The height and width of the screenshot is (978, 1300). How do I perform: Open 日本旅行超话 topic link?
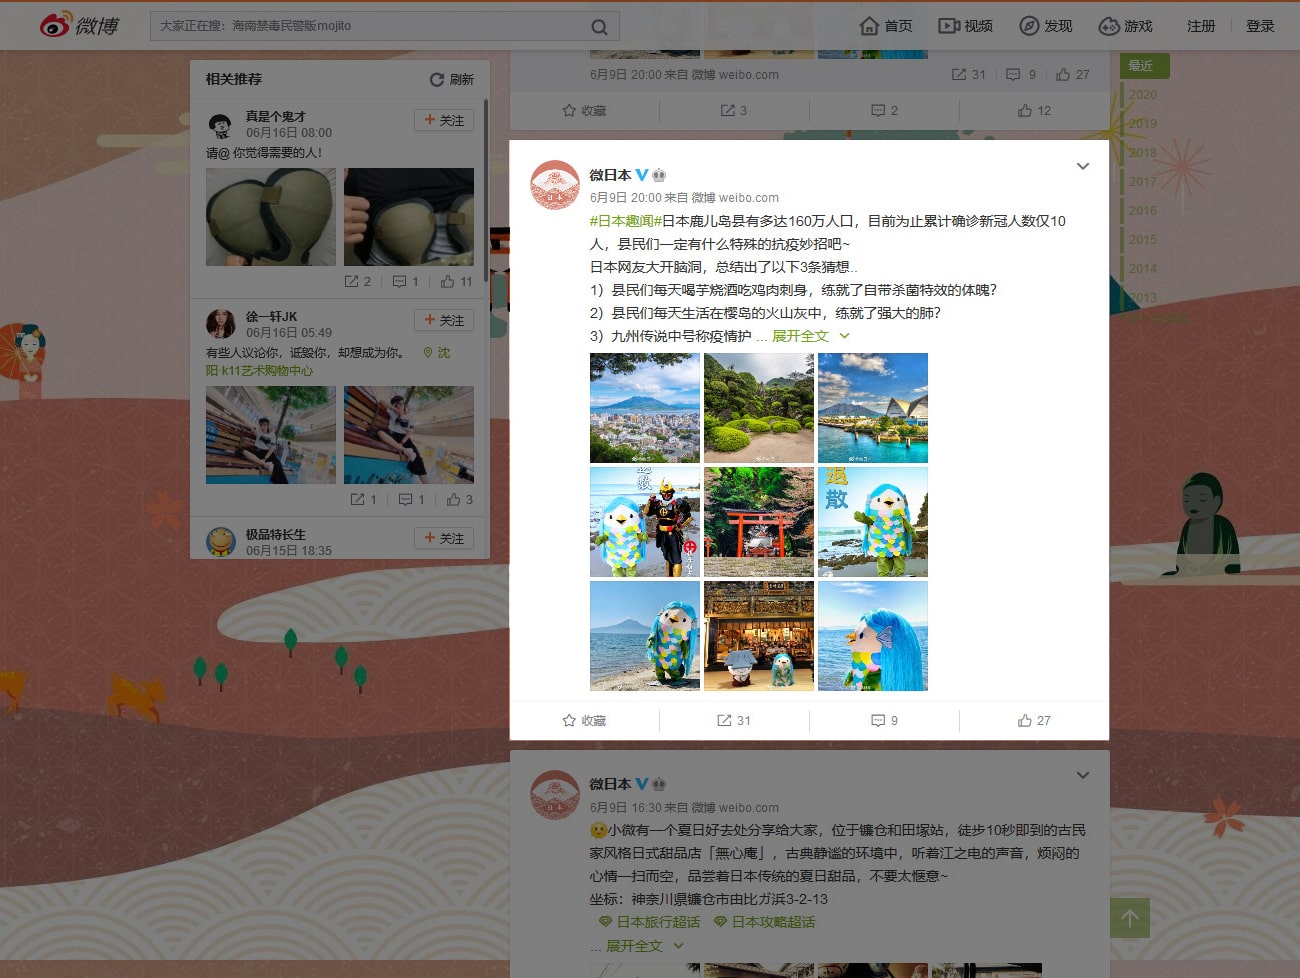649,922
